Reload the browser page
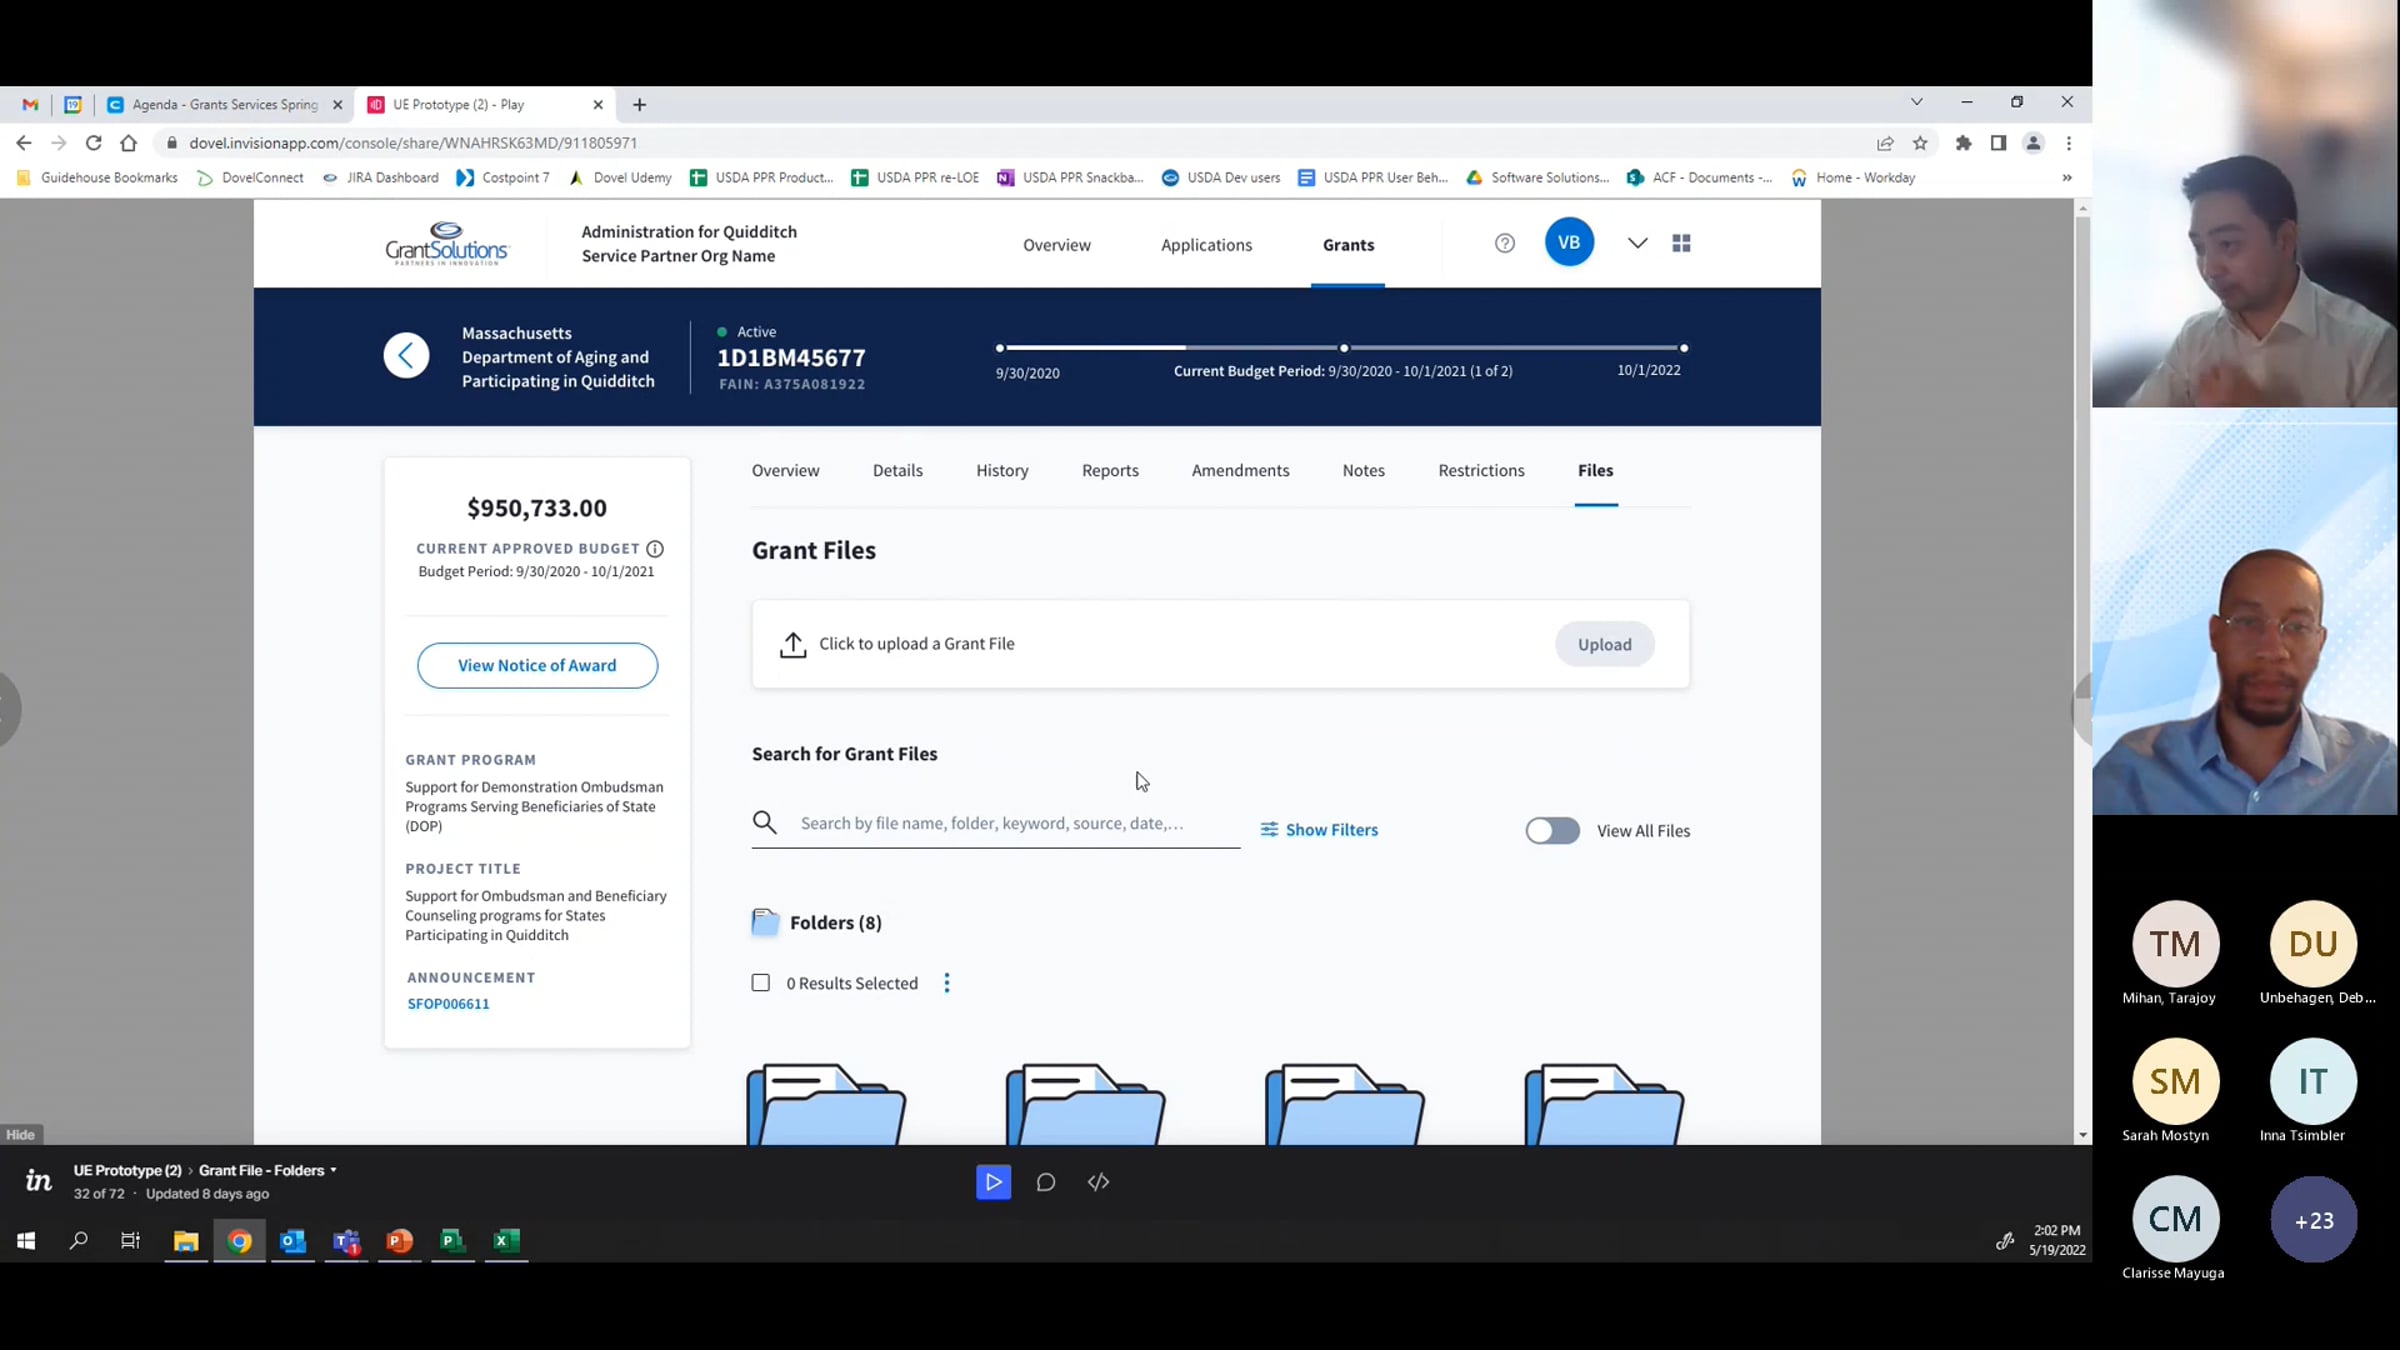Screen dimensions: 2400x1350 pyautogui.click(x=93, y=143)
